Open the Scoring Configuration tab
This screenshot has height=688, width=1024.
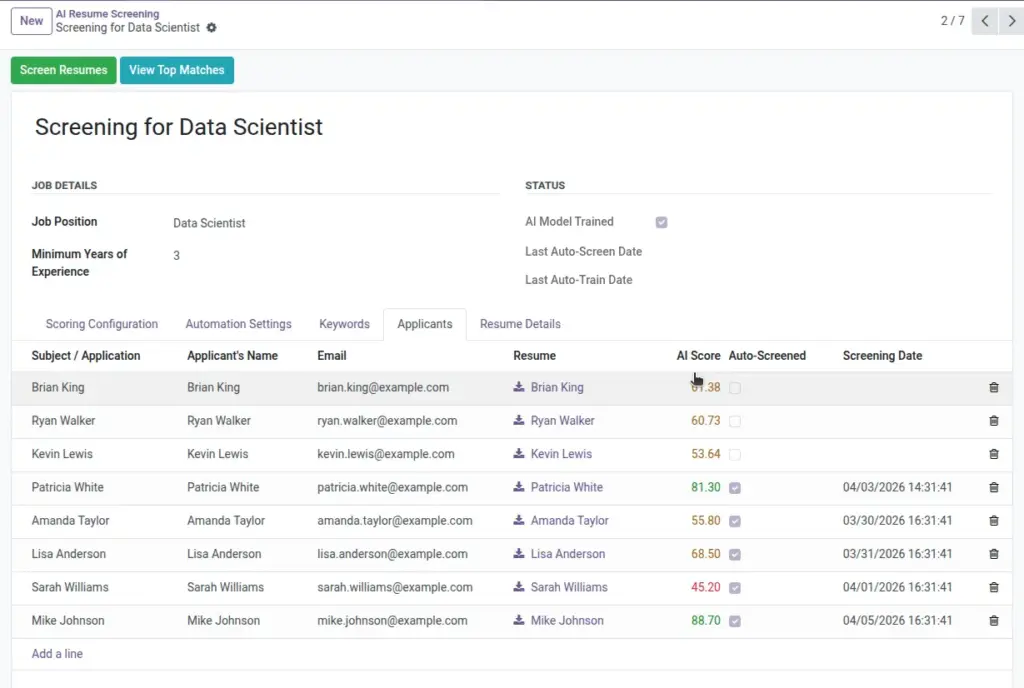point(102,324)
